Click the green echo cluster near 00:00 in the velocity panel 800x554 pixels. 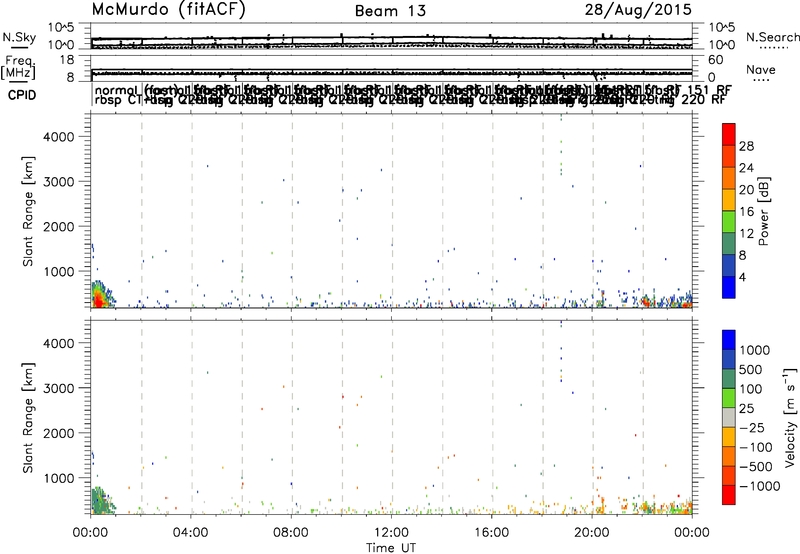coord(100,501)
